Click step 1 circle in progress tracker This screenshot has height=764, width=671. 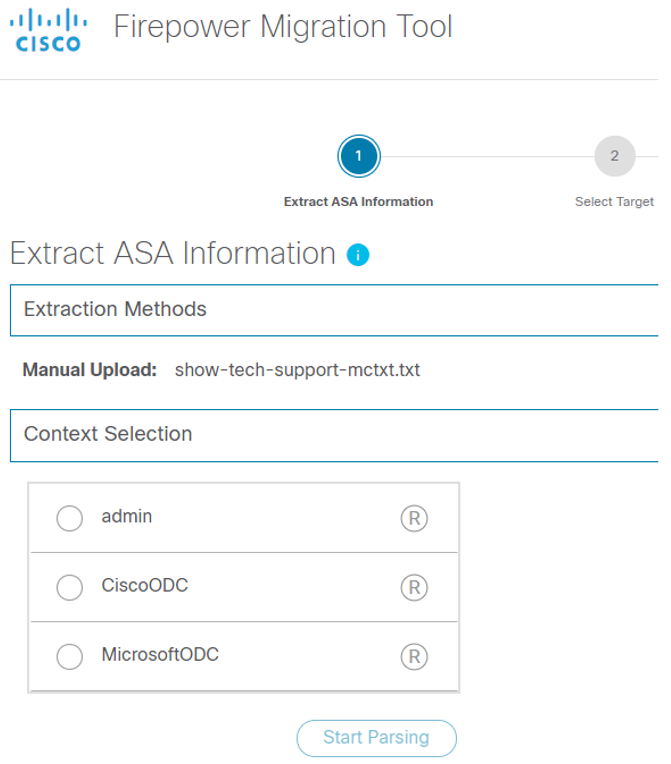coord(359,156)
